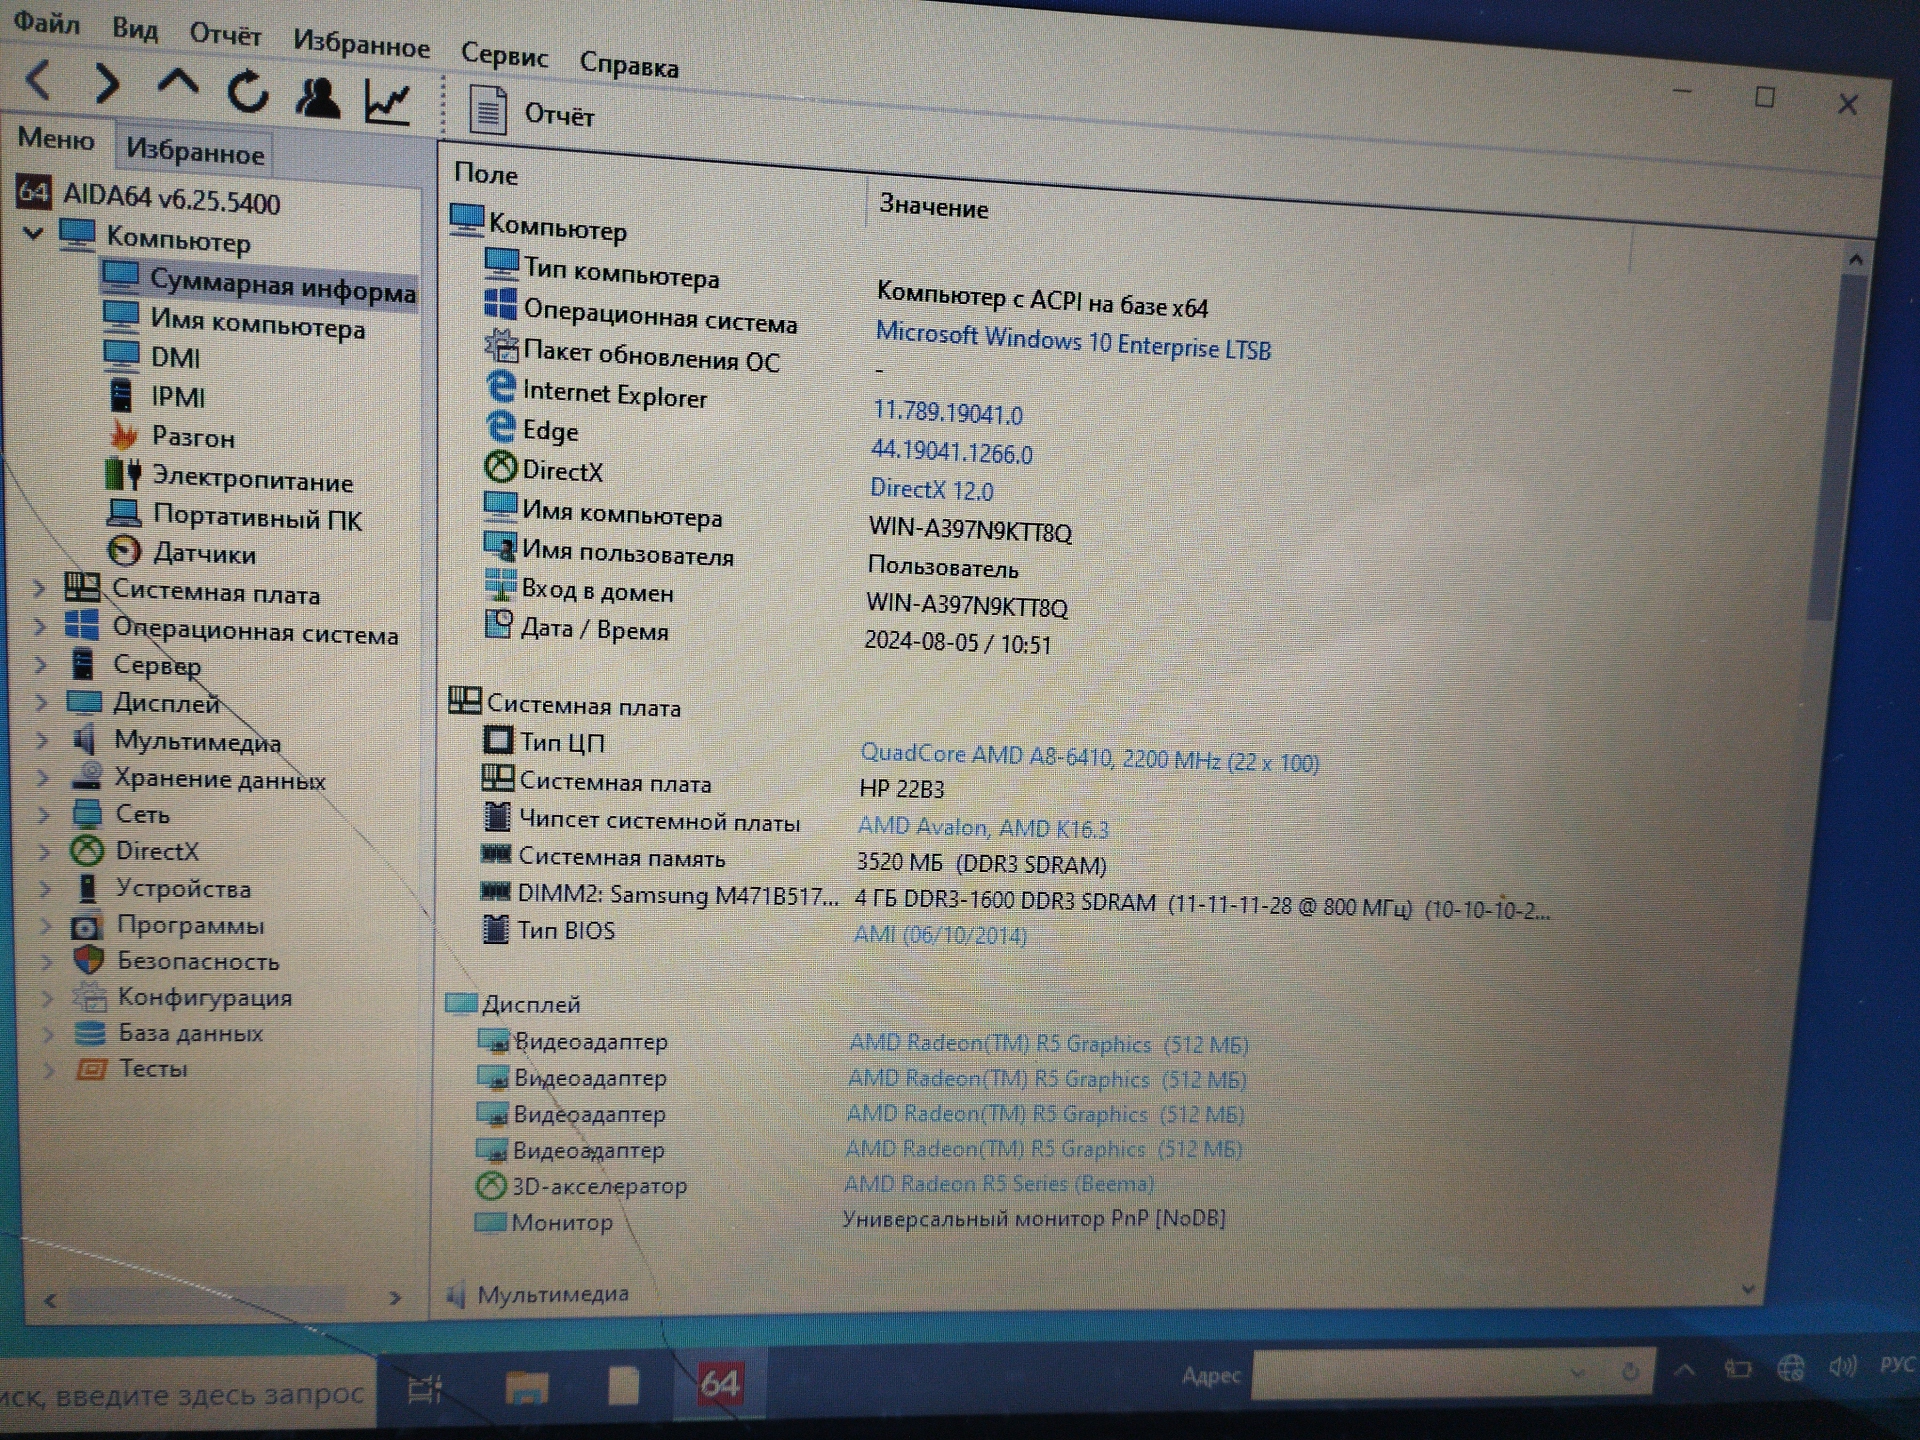Open the Вид menu
Viewport: 1920px width, 1440px height.
pos(135,28)
